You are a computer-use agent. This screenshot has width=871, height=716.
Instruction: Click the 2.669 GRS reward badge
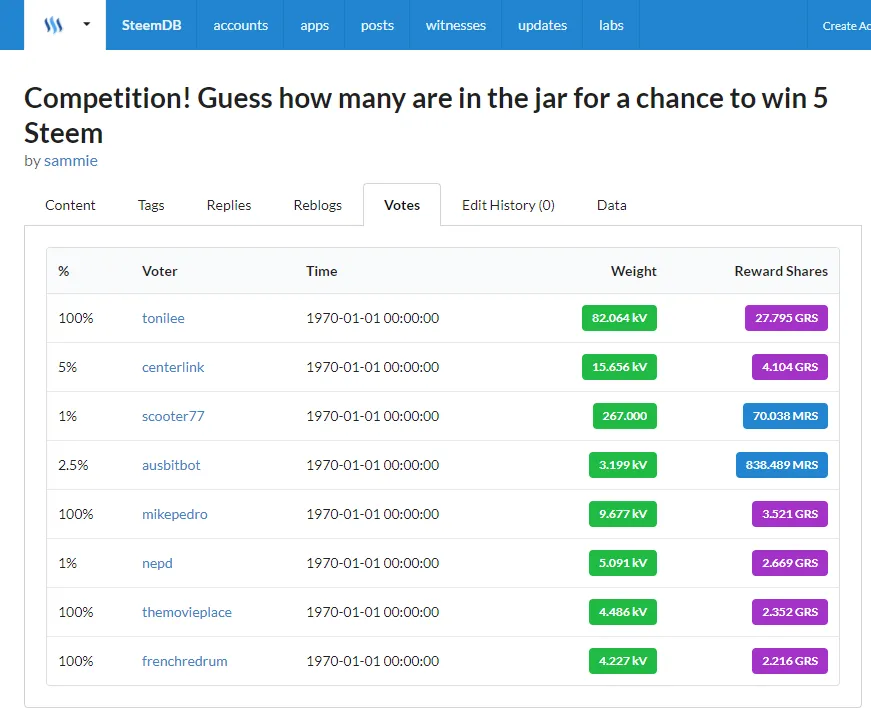tap(790, 563)
